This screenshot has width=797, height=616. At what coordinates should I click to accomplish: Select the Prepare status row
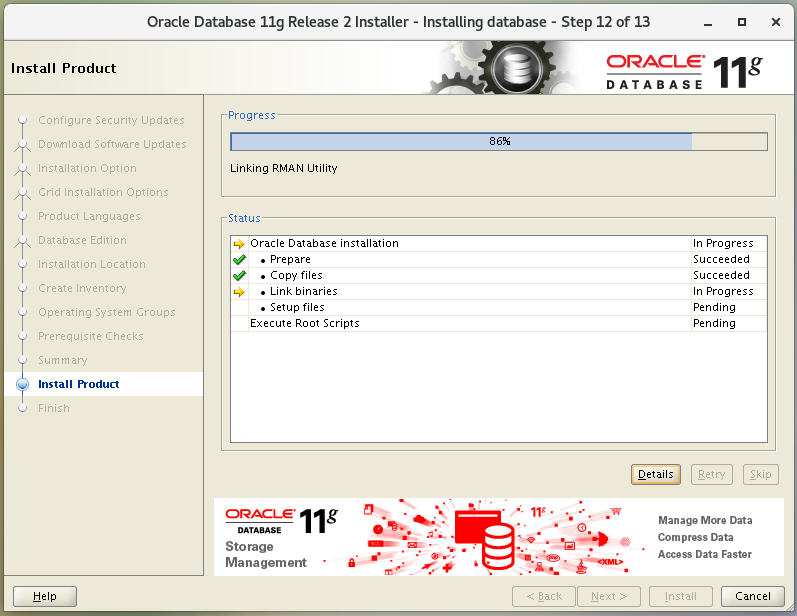[x=499, y=260]
